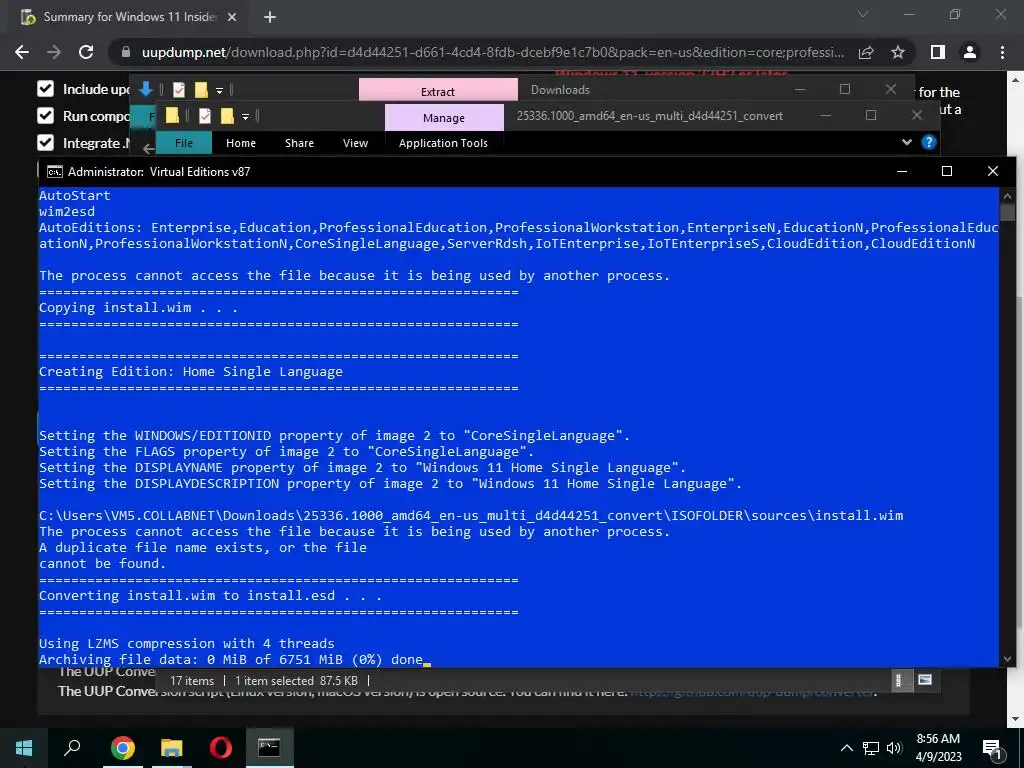Open Opera from the taskbar
The width and height of the screenshot is (1024, 768).
coord(221,748)
